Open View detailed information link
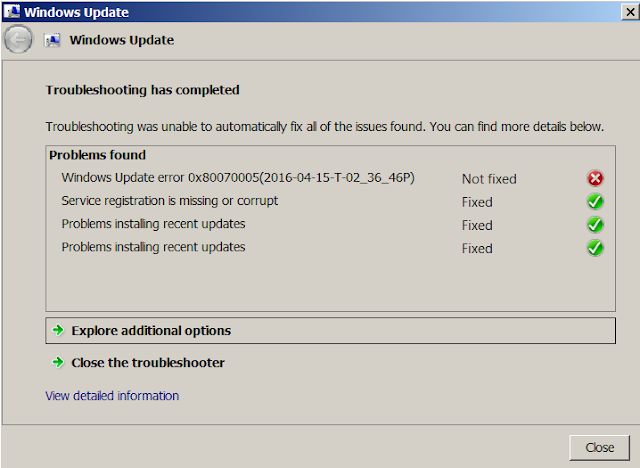This screenshot has height=468, width=640. click(x=112, y=396)
